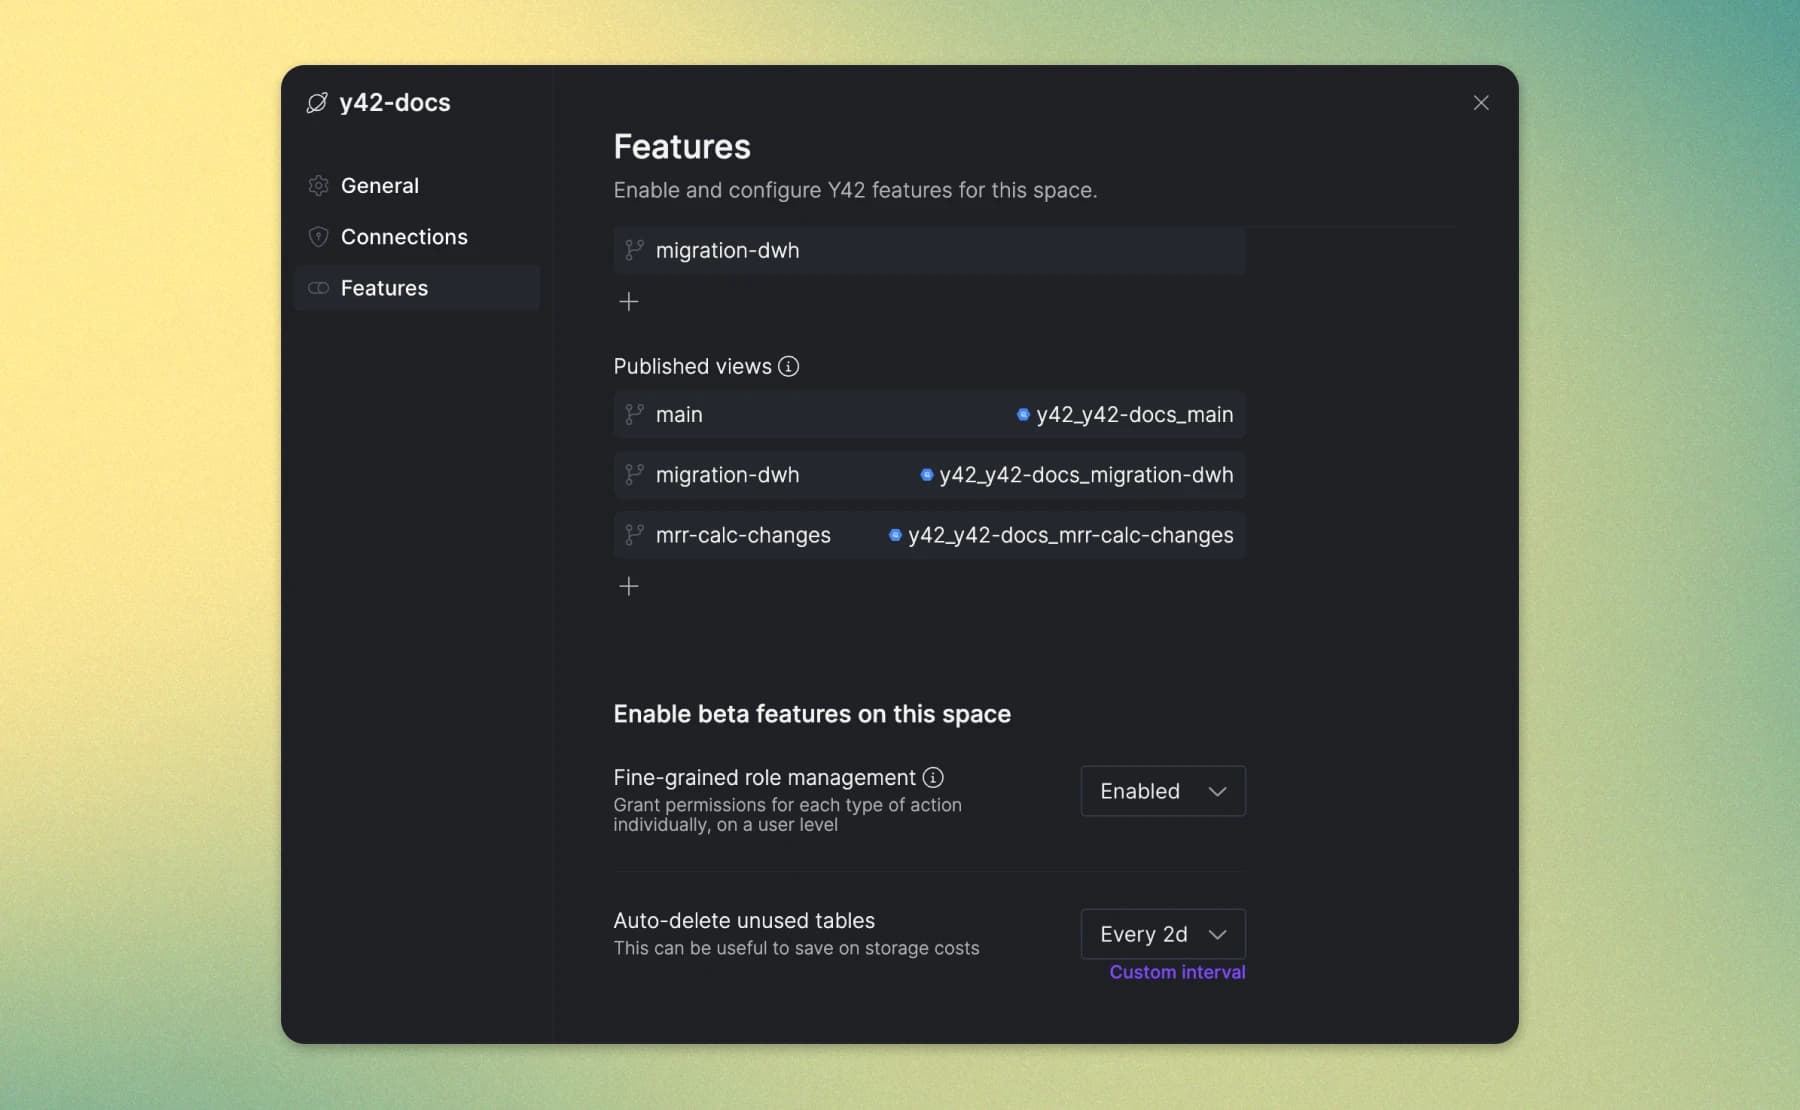Image resolution: width=1800 pixels, height=1110 pixels.
Task: Click BigQuery icon beside y42_y42-docs_mrr-calc-changes
Action: coord(895,535)
